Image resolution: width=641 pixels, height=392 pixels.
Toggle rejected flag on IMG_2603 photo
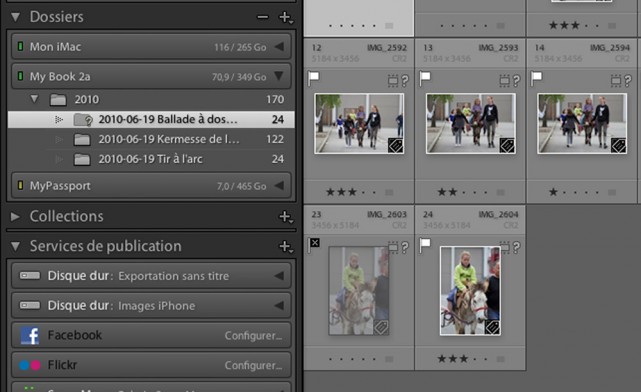[314, 244]
